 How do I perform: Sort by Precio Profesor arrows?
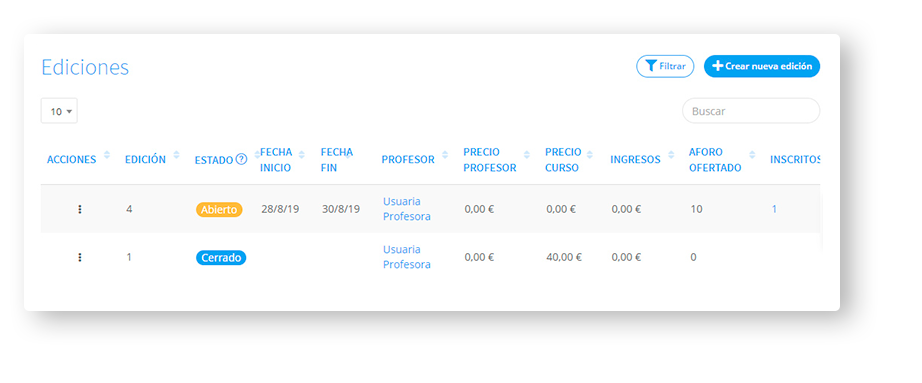pos(527,155)
